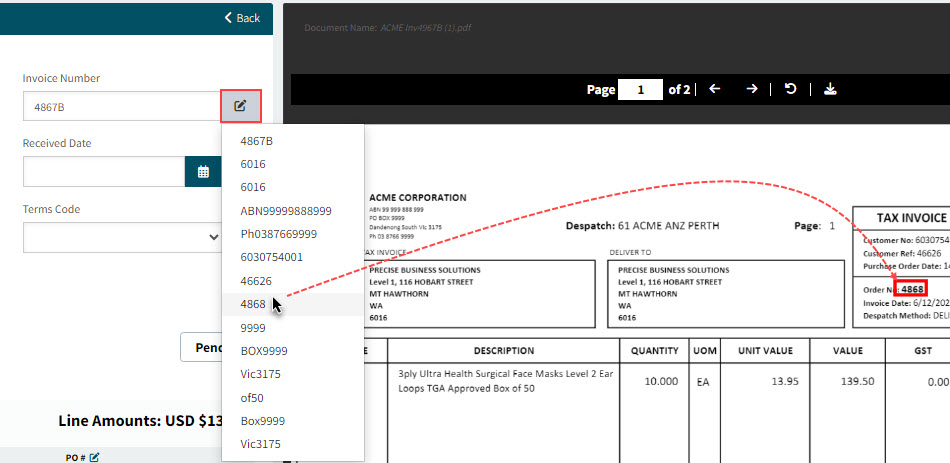Click the PDF page number box
The height and width of the screenshot is (463, 950).
pos(640,90)
